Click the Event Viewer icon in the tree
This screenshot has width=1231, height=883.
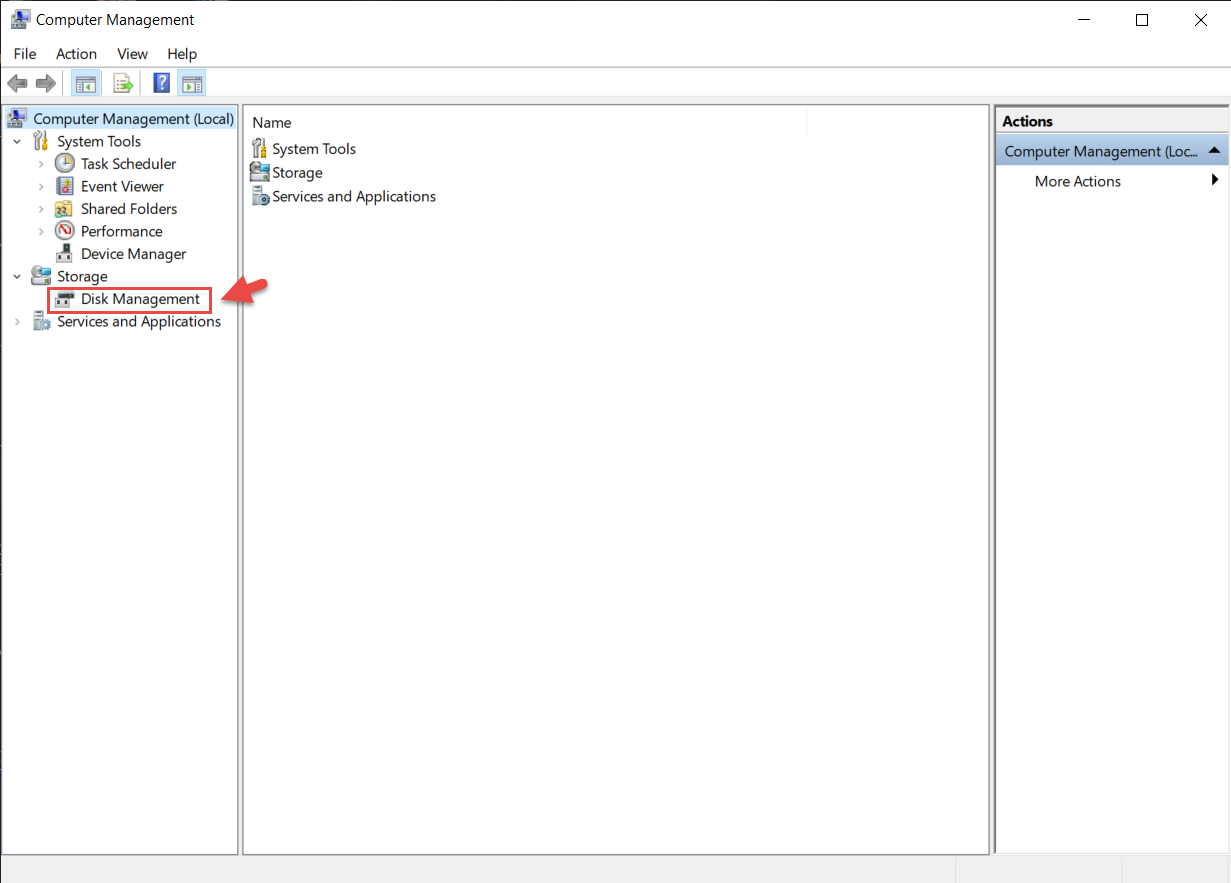(65, 186)
